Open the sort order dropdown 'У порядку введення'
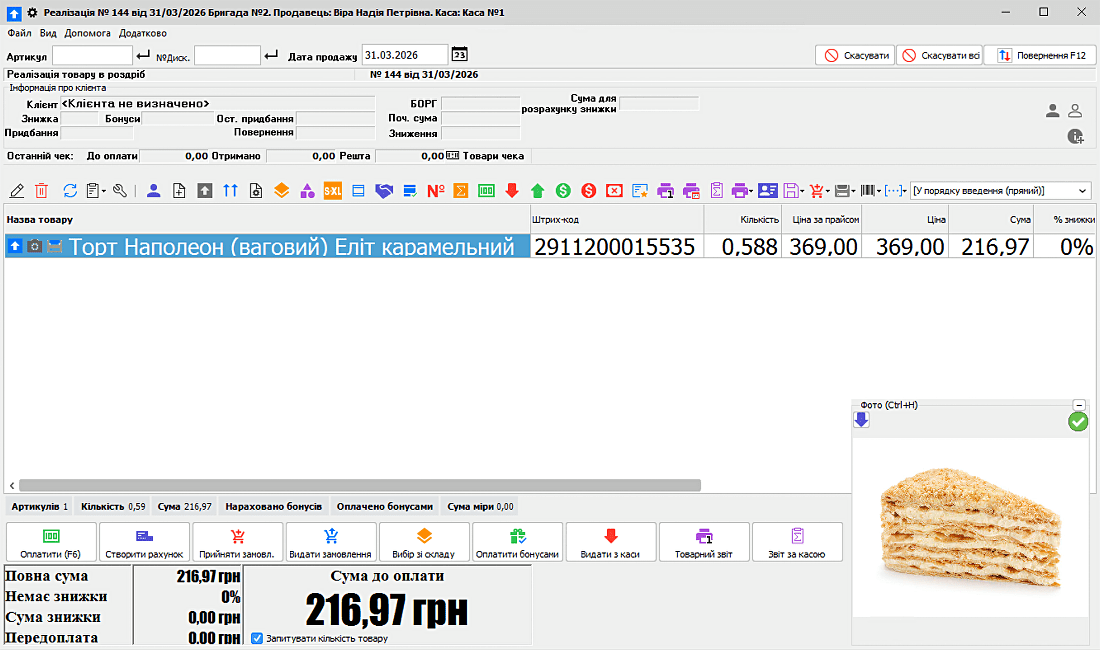 1001,190
